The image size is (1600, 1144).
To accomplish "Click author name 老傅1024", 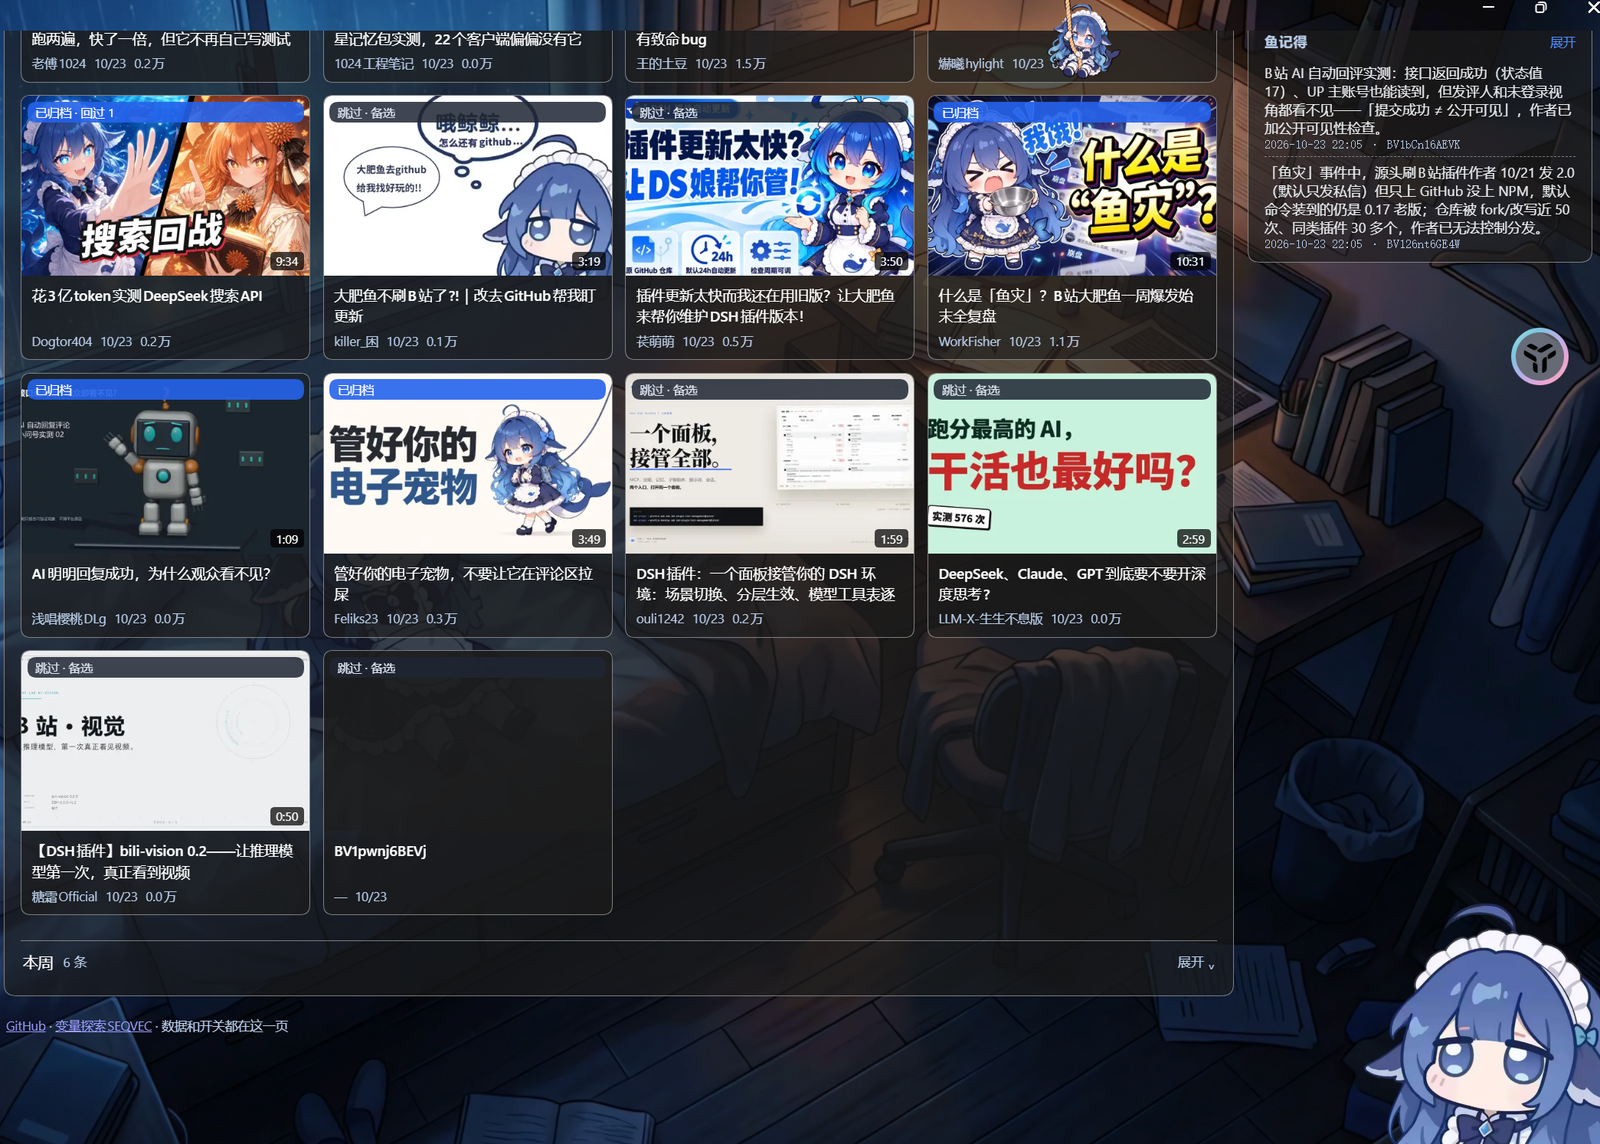I will 59,64.
